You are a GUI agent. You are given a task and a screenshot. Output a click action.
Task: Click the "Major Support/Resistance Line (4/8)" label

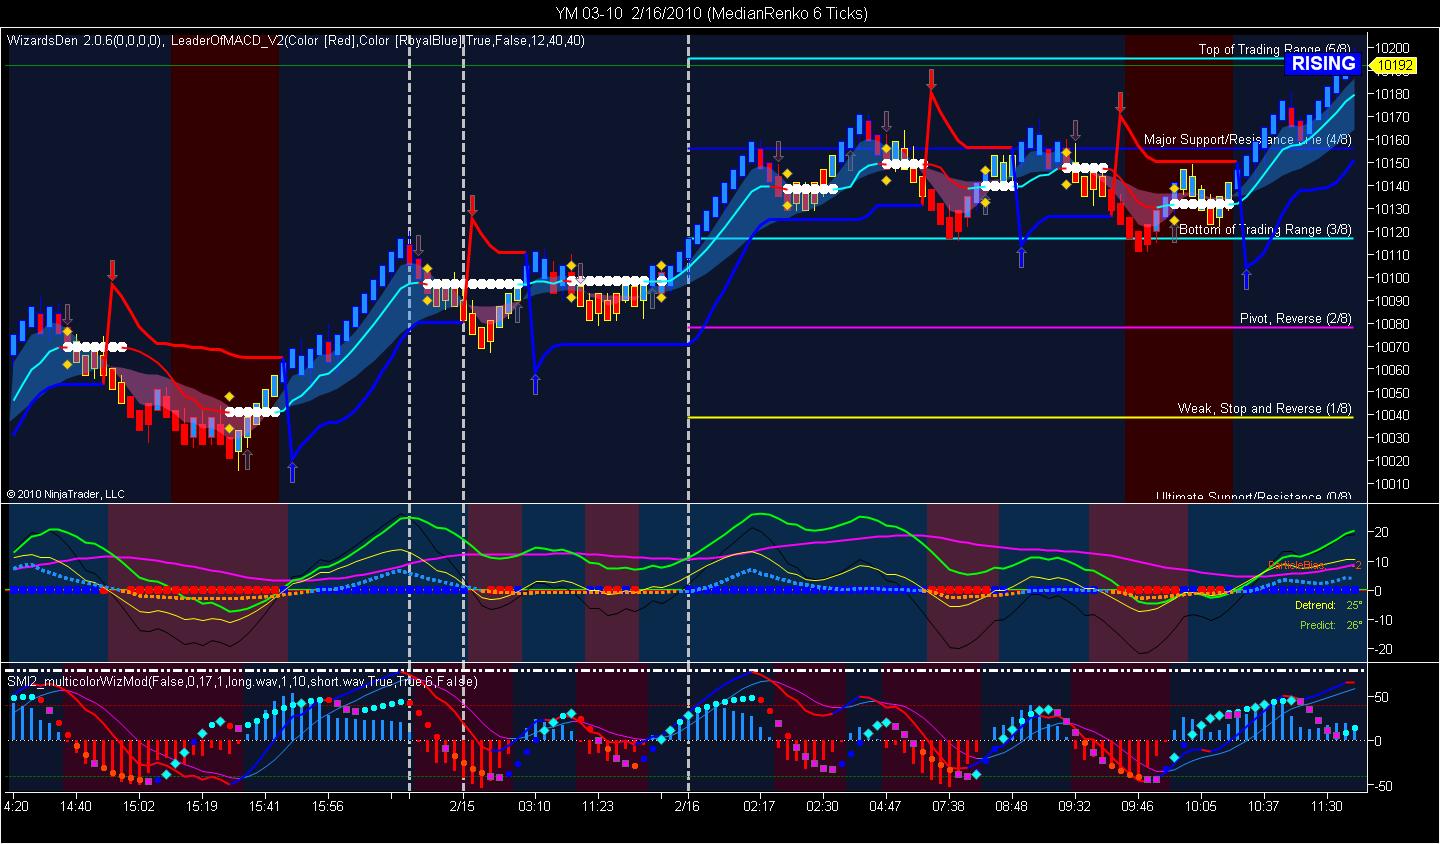coord(1248,140)
